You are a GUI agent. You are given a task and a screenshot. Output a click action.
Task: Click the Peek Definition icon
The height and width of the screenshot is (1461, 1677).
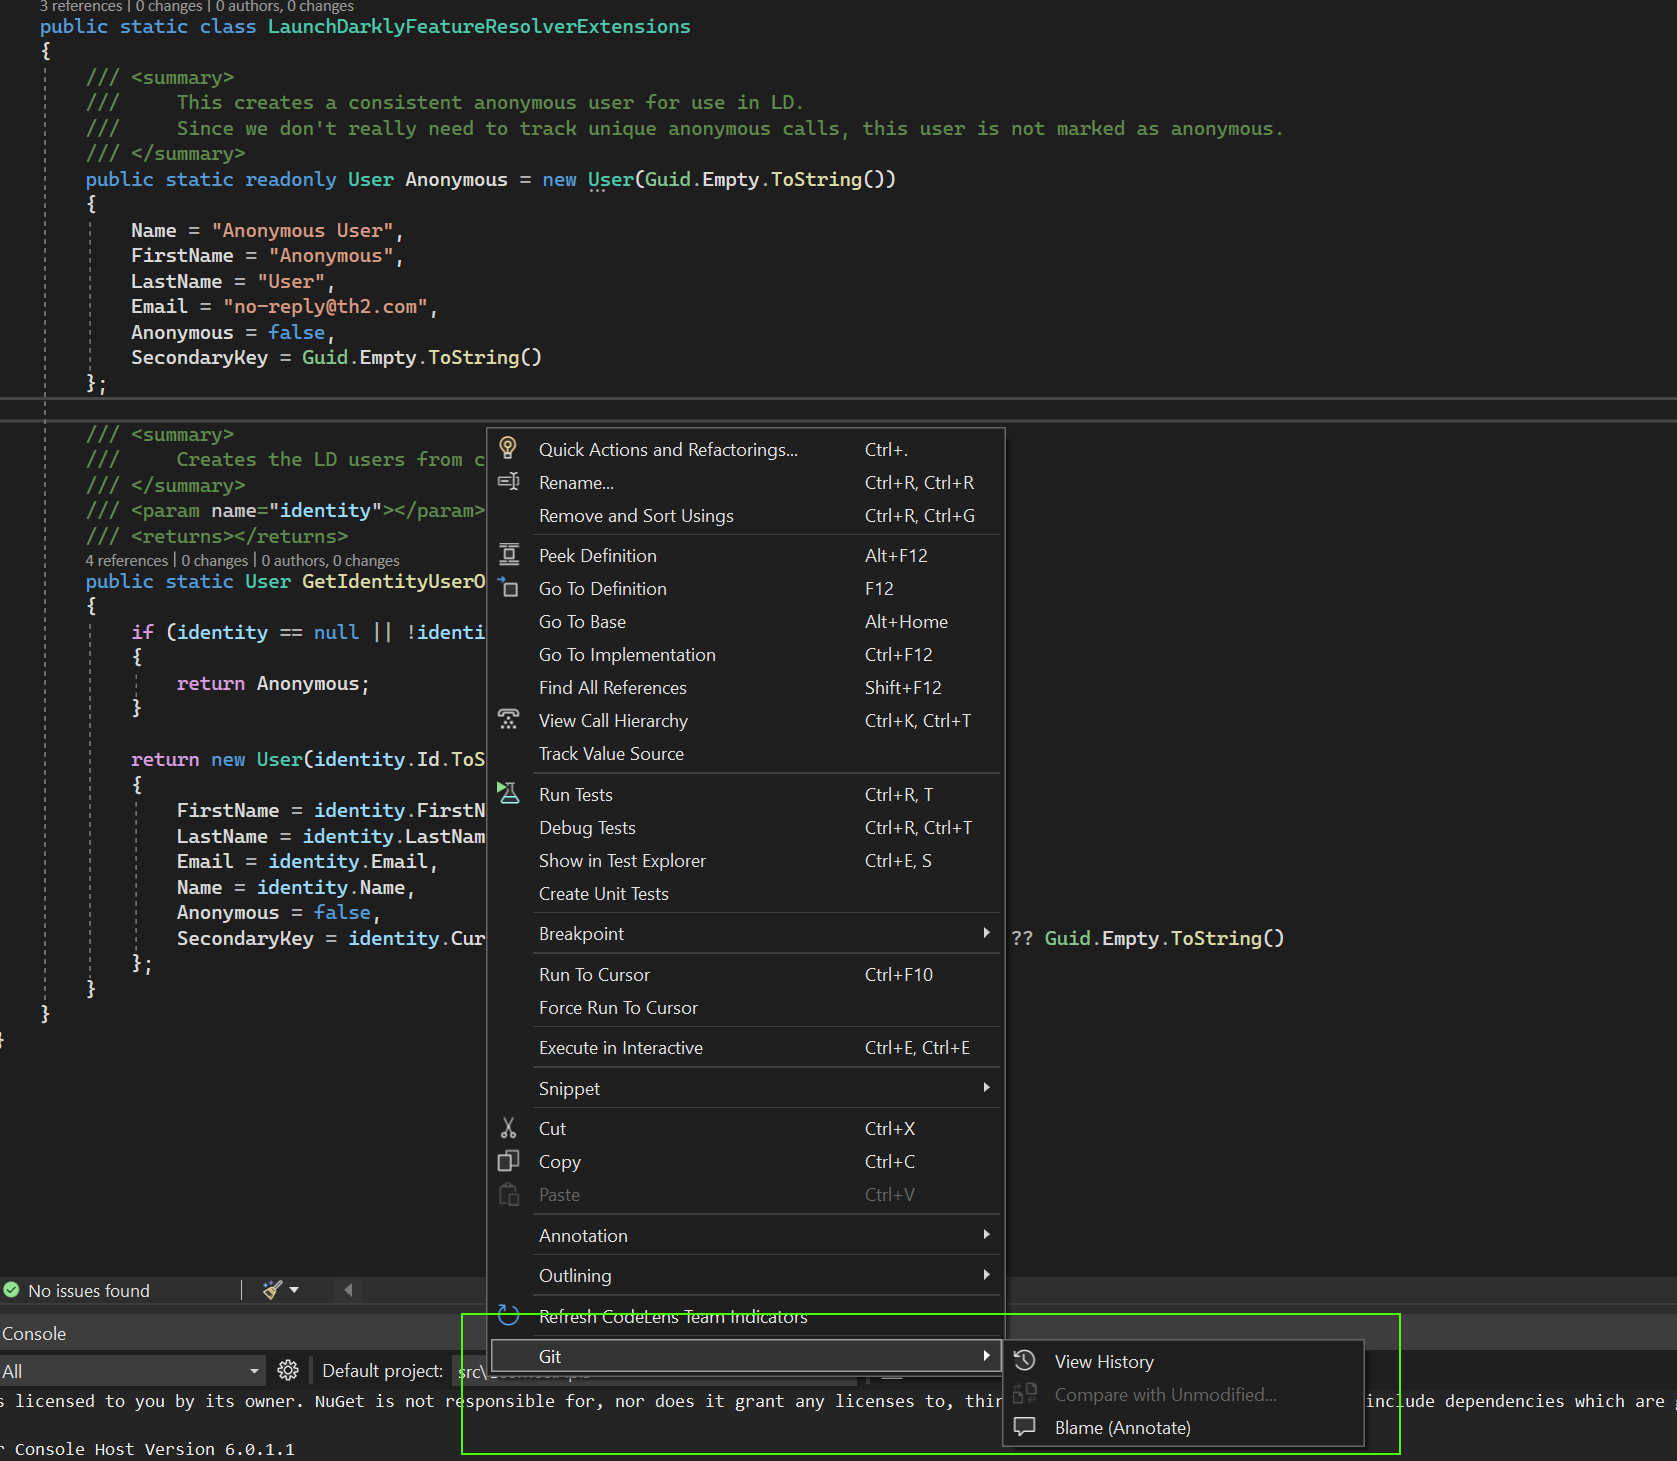coord(509,555)
